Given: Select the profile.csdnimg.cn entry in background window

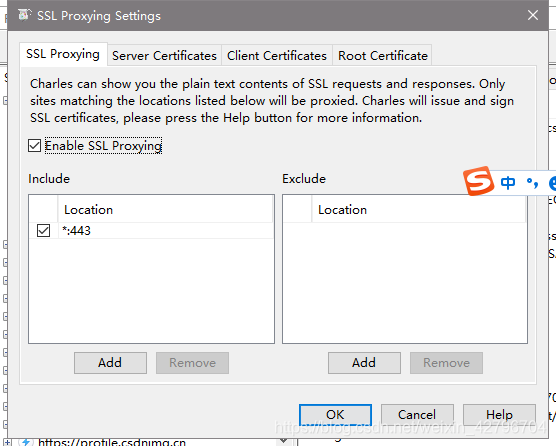Looking at the screenshot, I should (112, 442).
